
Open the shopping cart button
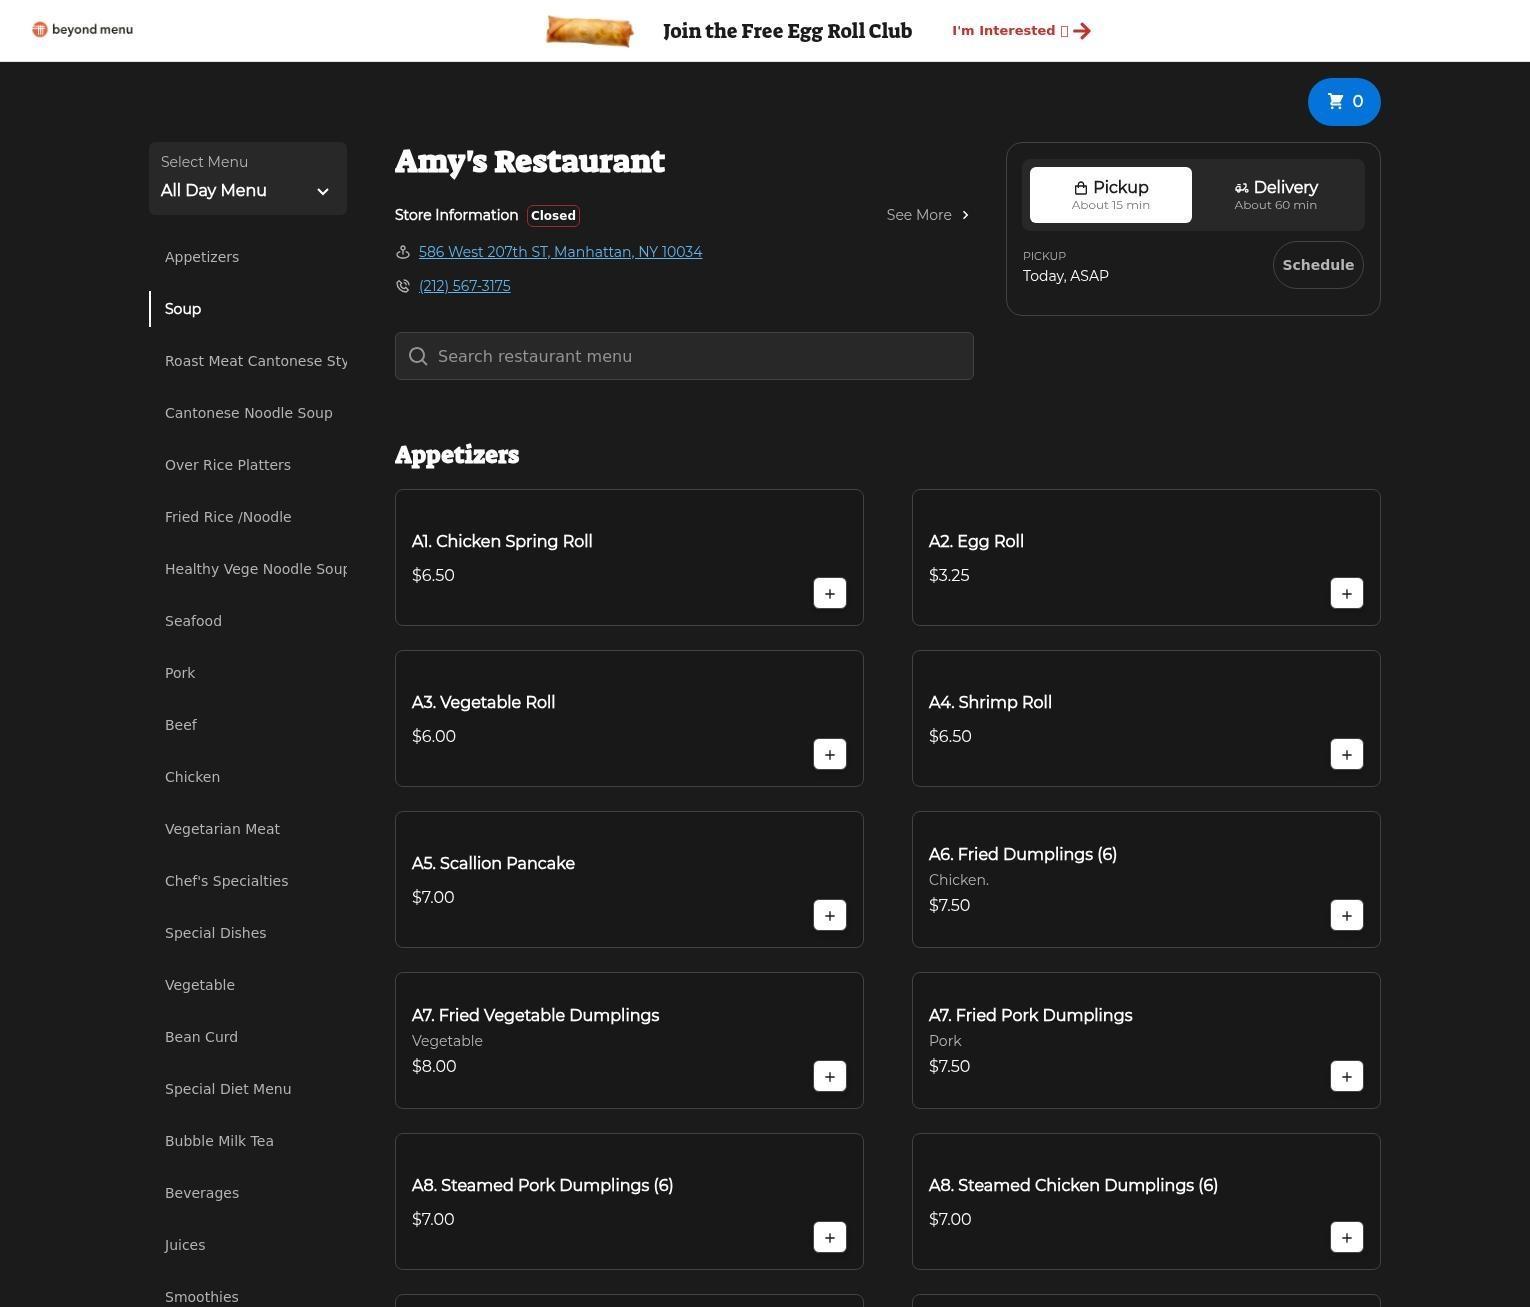click(x=1343, y=102)
